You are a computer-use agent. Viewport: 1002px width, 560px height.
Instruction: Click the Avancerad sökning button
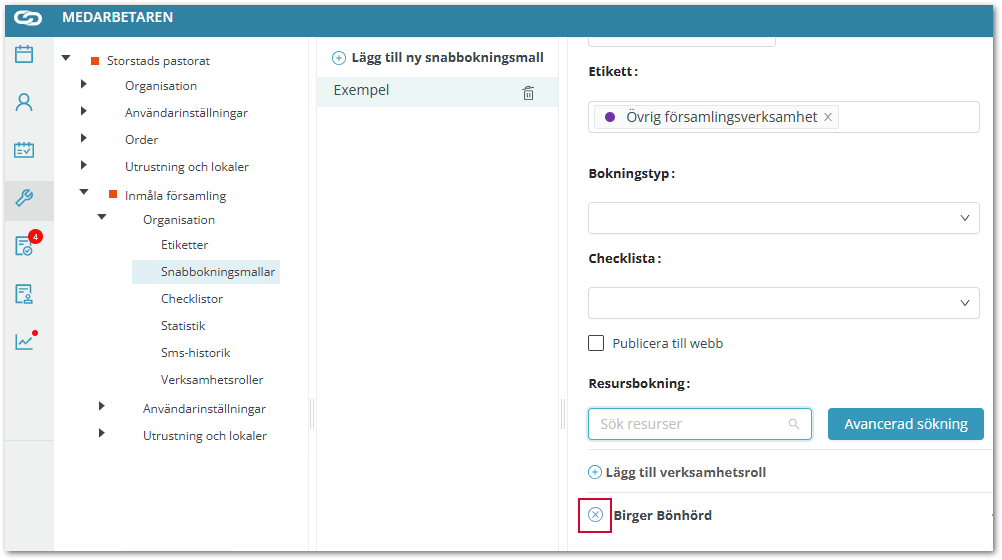click(905, 424)
